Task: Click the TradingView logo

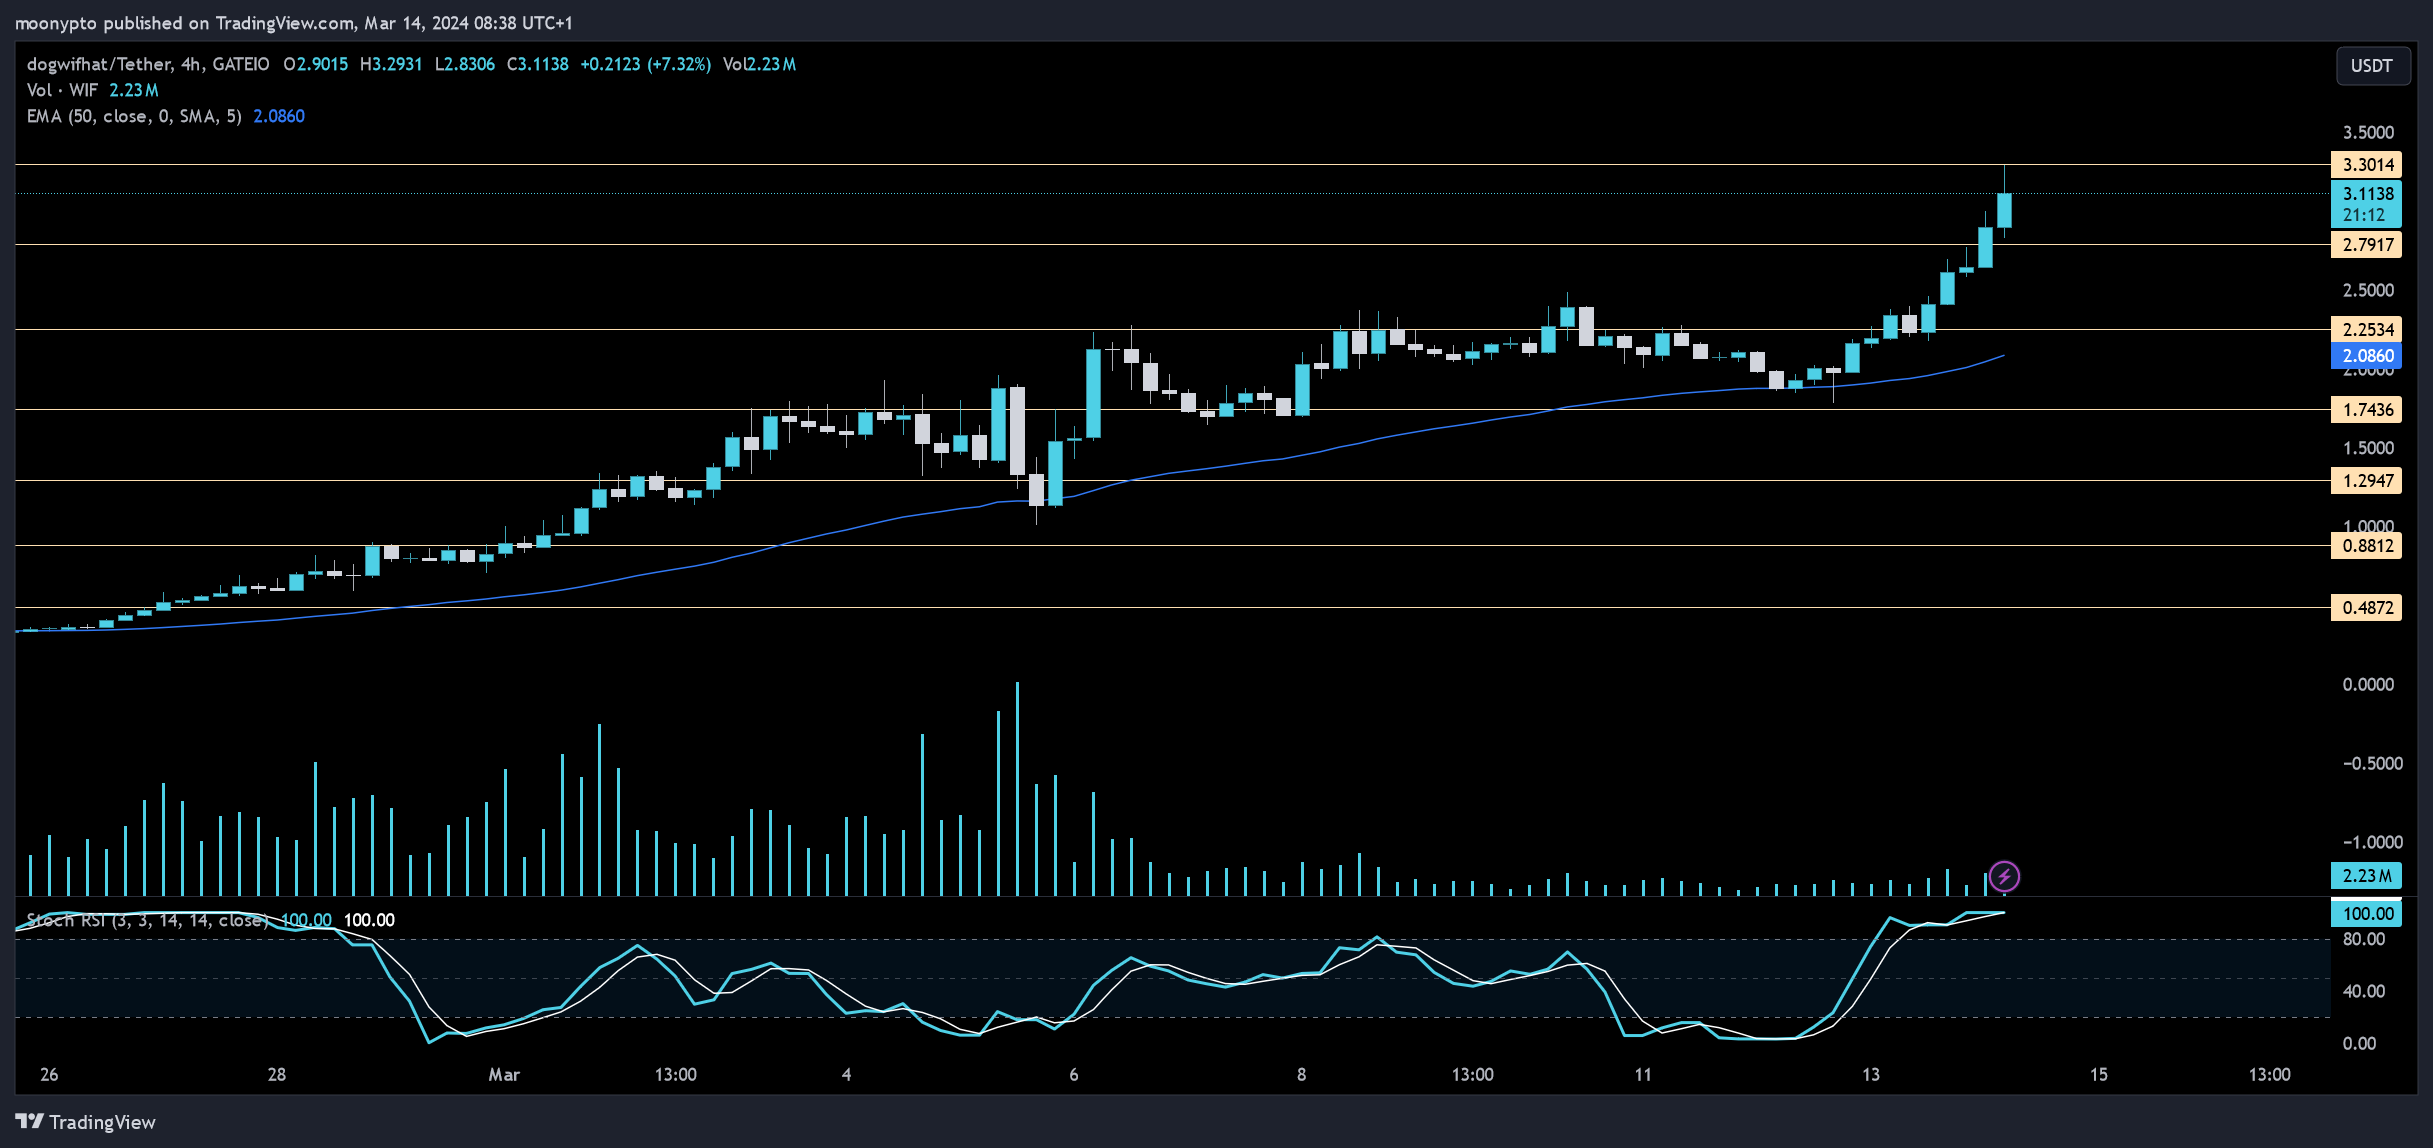Action: [x=86, y=1122]
